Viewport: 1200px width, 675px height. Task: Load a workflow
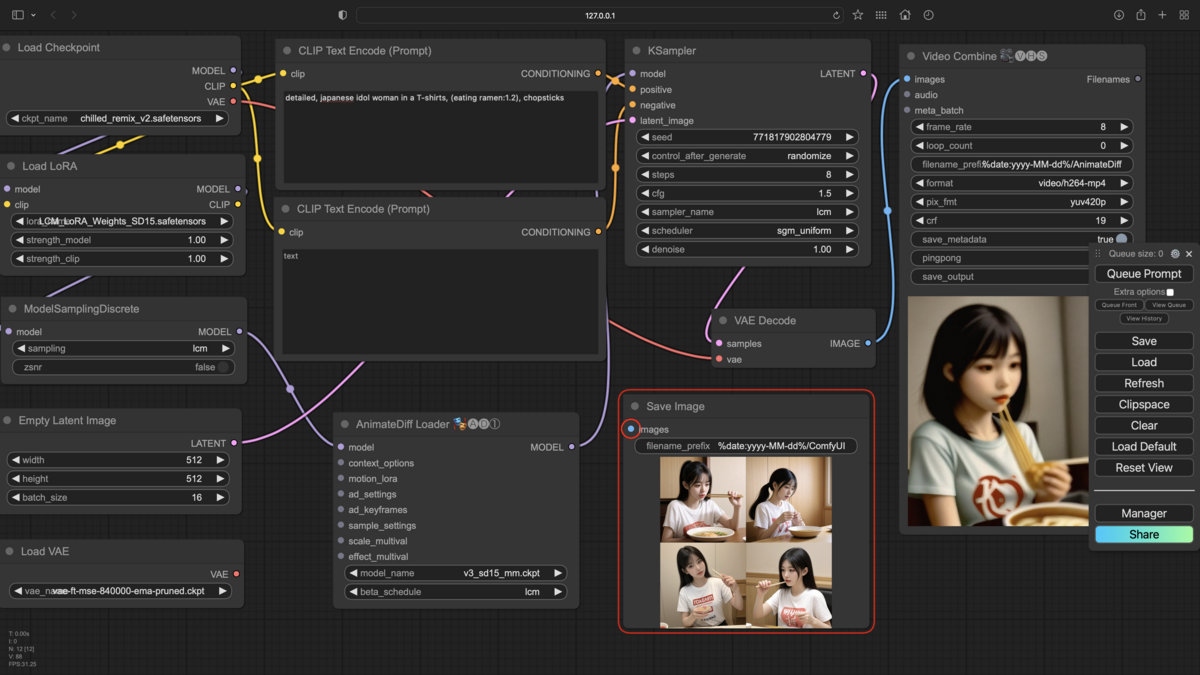click(x=1144, y=362)
